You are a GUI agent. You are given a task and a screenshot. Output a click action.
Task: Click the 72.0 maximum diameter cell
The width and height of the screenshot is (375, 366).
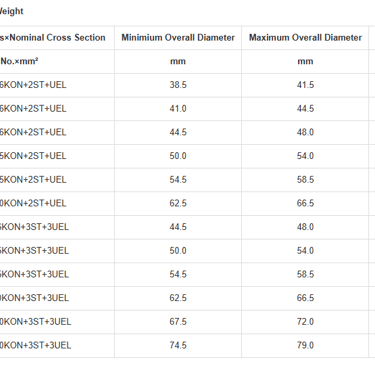[305, 322]
